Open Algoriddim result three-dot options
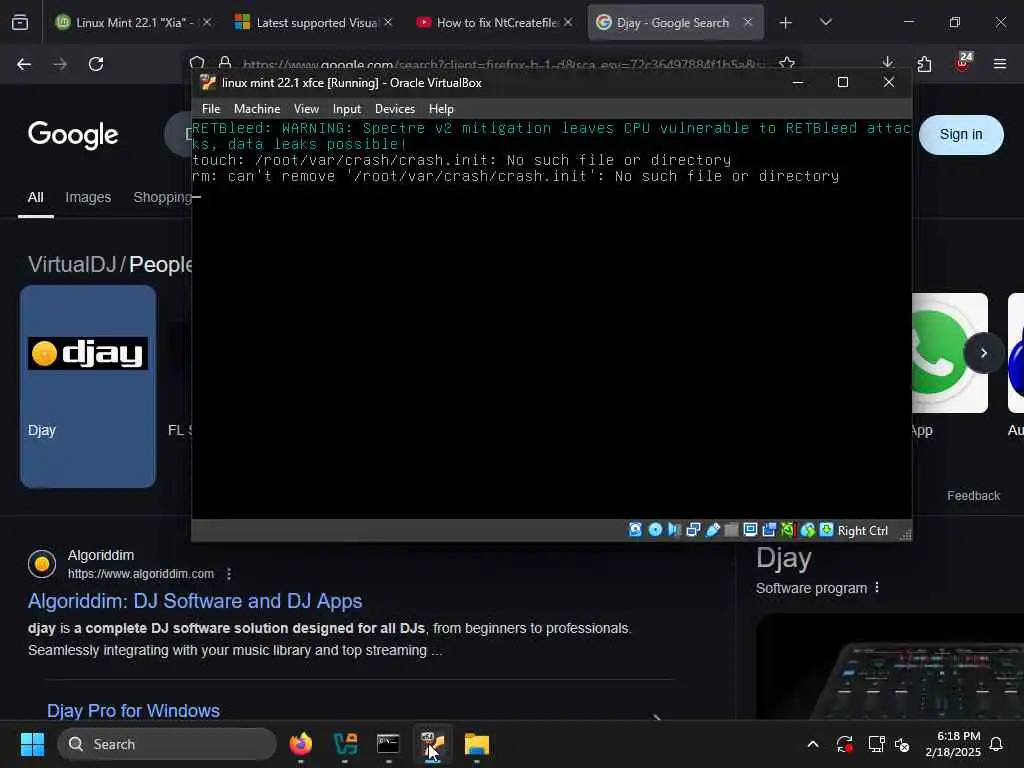 point(229,574)
